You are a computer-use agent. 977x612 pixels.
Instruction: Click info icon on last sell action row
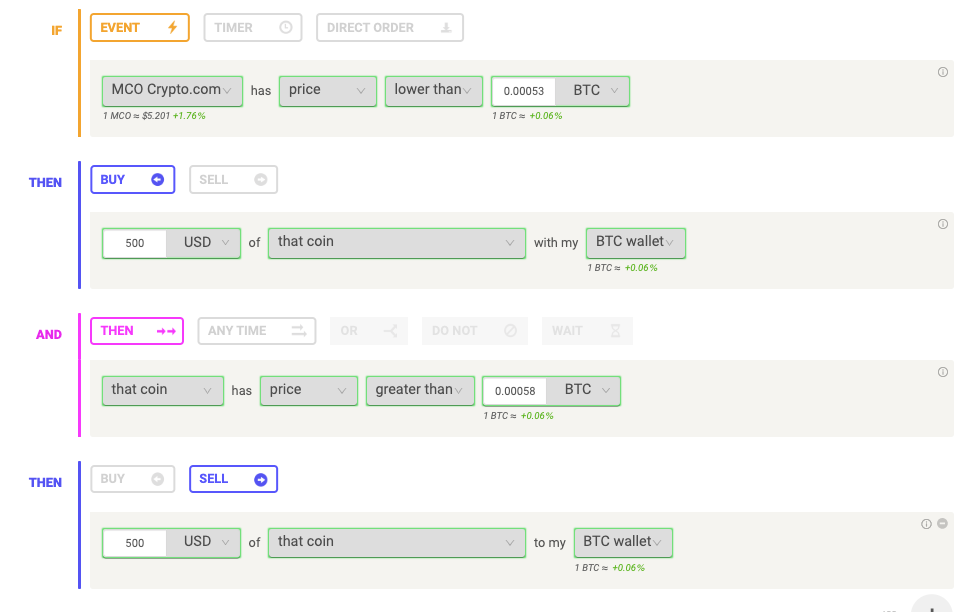click(927, 524)
